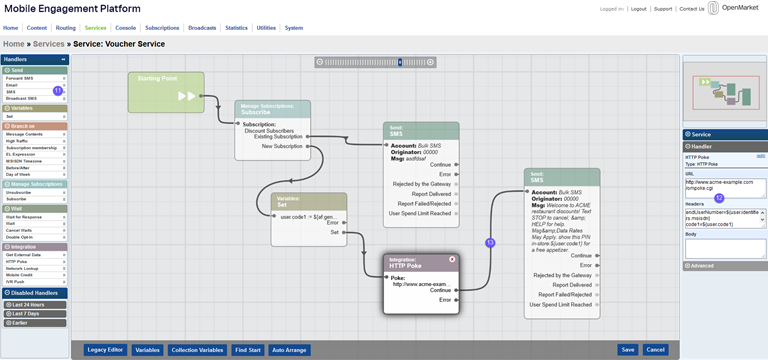
Task: Click into the Body text field
Action: pyautogui.click(x=725, y=248)
